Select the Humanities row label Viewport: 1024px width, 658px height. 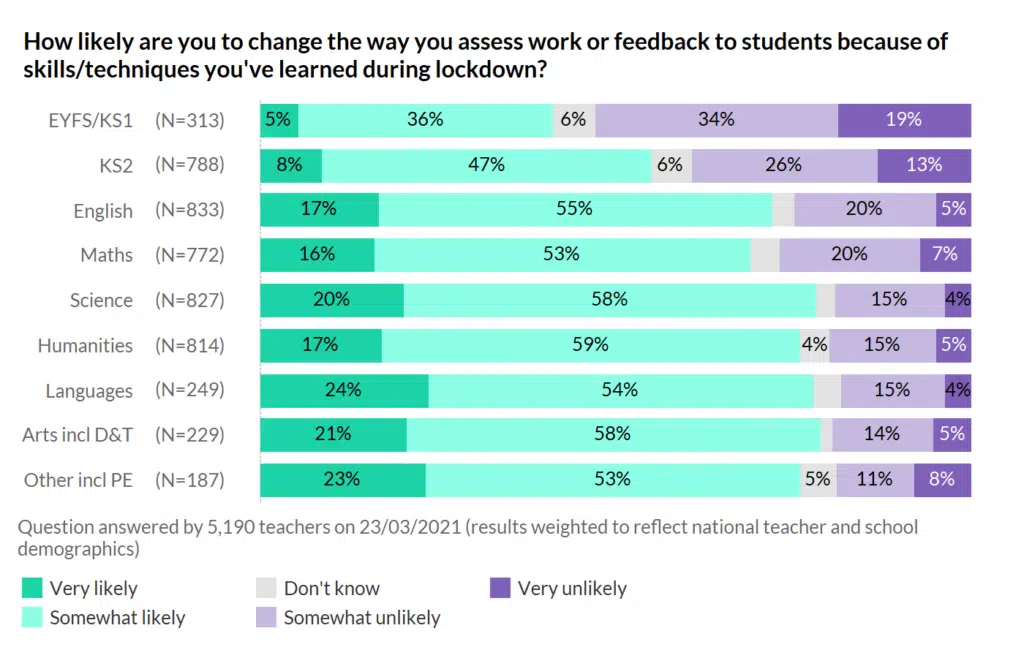(85, 346)
